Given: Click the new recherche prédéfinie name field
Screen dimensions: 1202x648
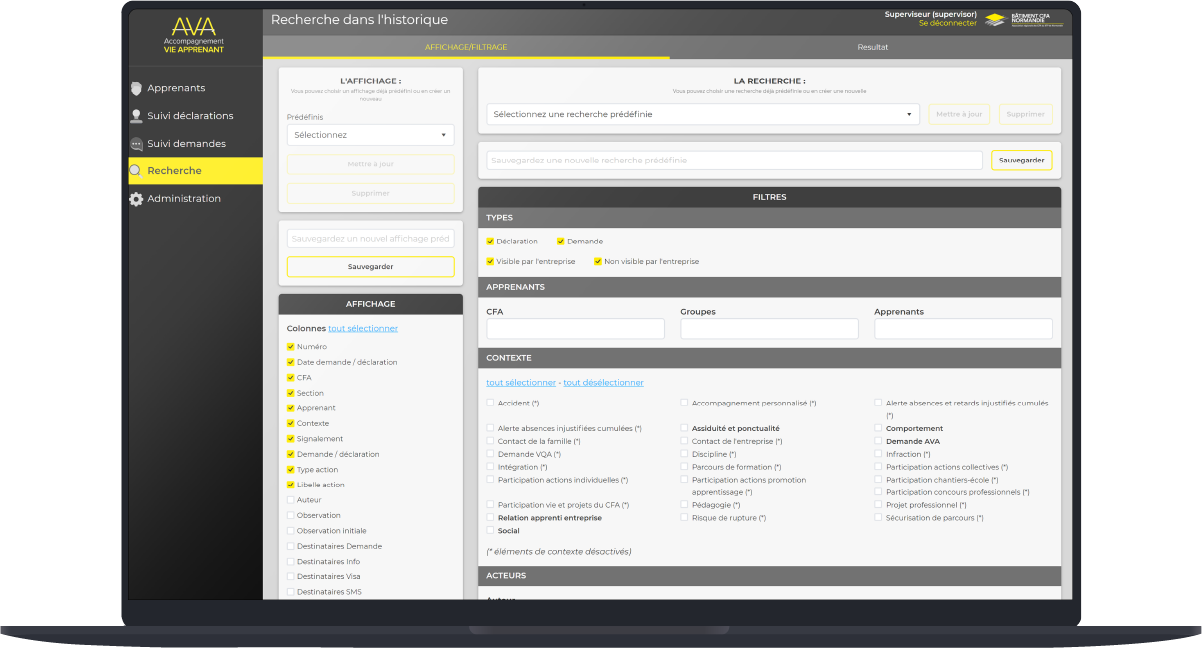Looking at the screenshot, I should (735, 160).
